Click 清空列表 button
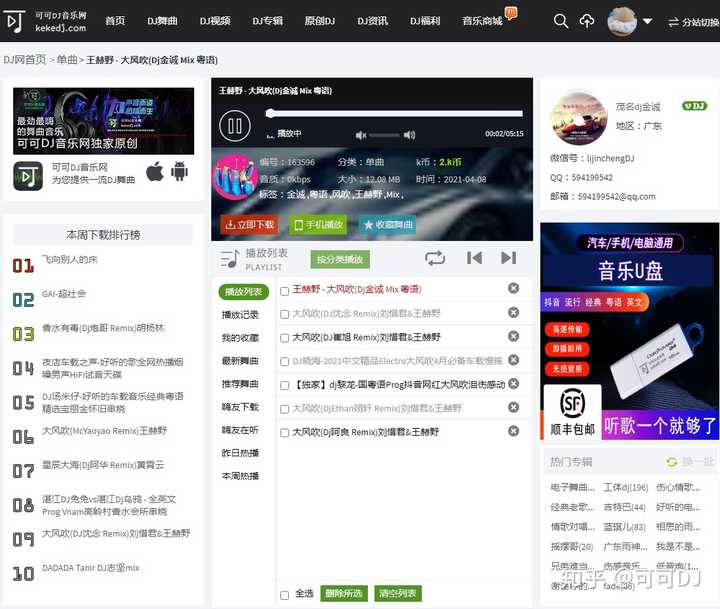The image size is (720, 609). tap(398, 593)
